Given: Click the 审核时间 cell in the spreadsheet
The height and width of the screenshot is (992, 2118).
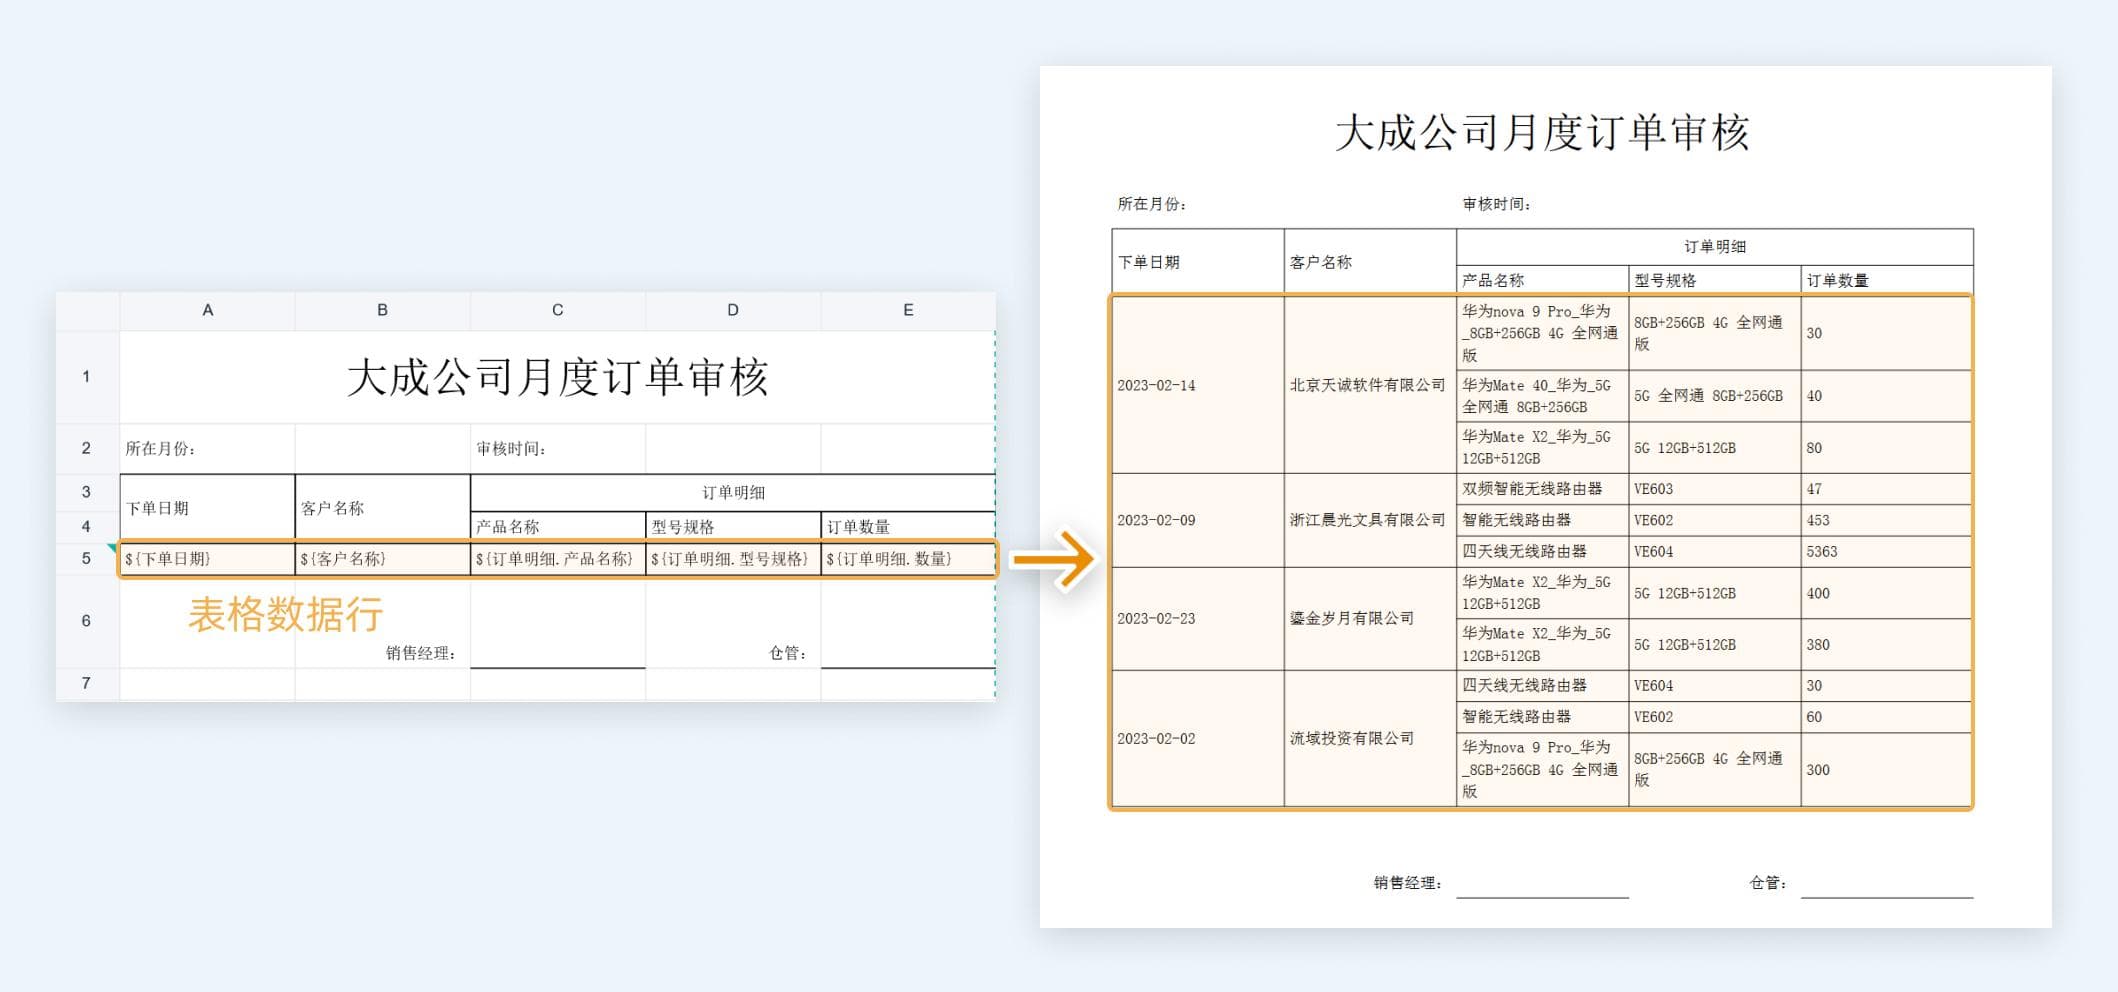Looking at the screenshot, I should coord(558,448).
